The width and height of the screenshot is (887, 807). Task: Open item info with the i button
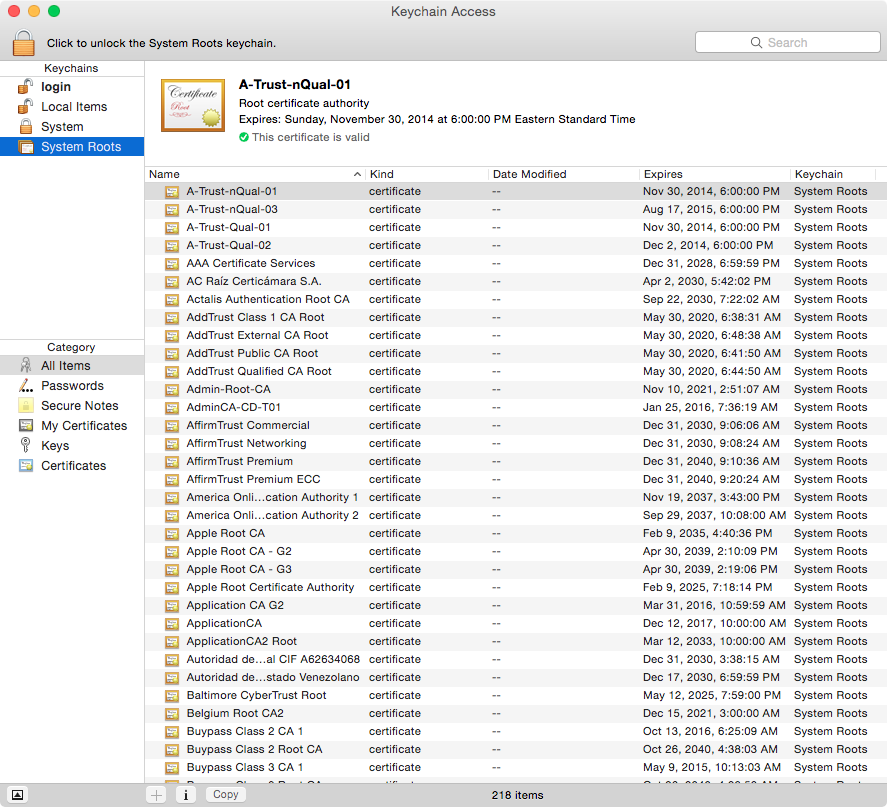click(x=186, y=795)
